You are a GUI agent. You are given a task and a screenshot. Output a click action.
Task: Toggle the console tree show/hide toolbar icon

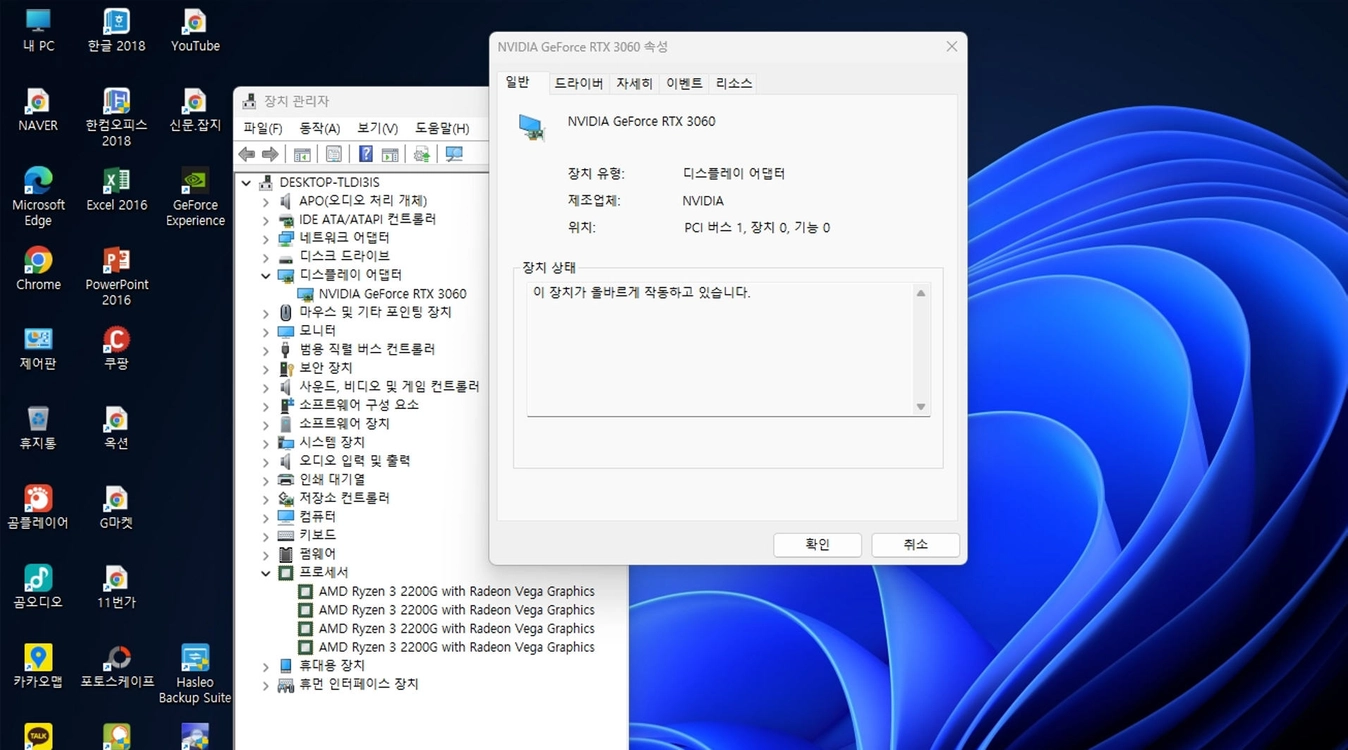pos(302,154)
